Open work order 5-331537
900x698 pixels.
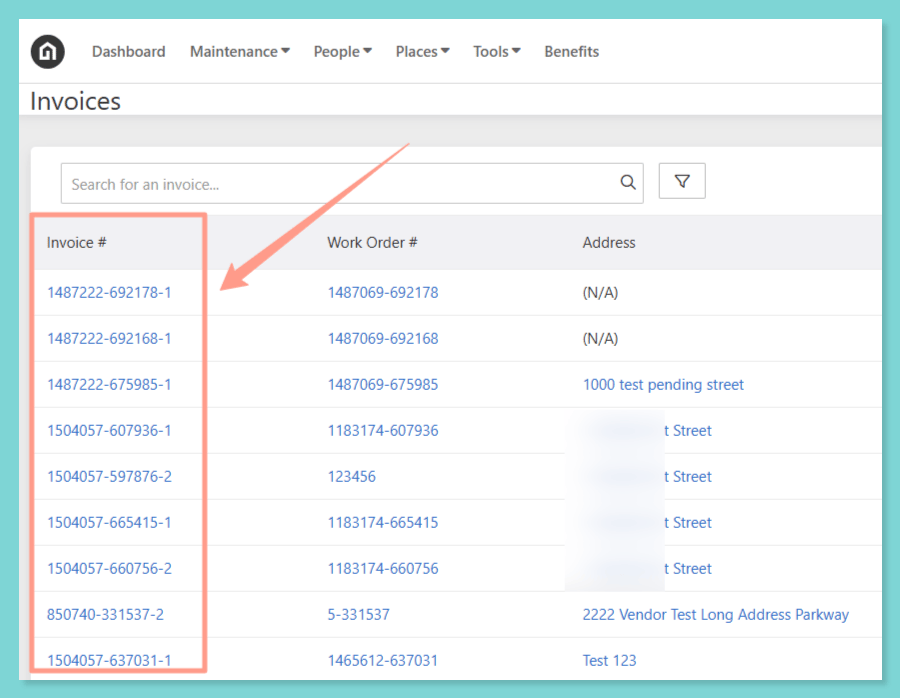pyautogui.click(x=358, y=615)
